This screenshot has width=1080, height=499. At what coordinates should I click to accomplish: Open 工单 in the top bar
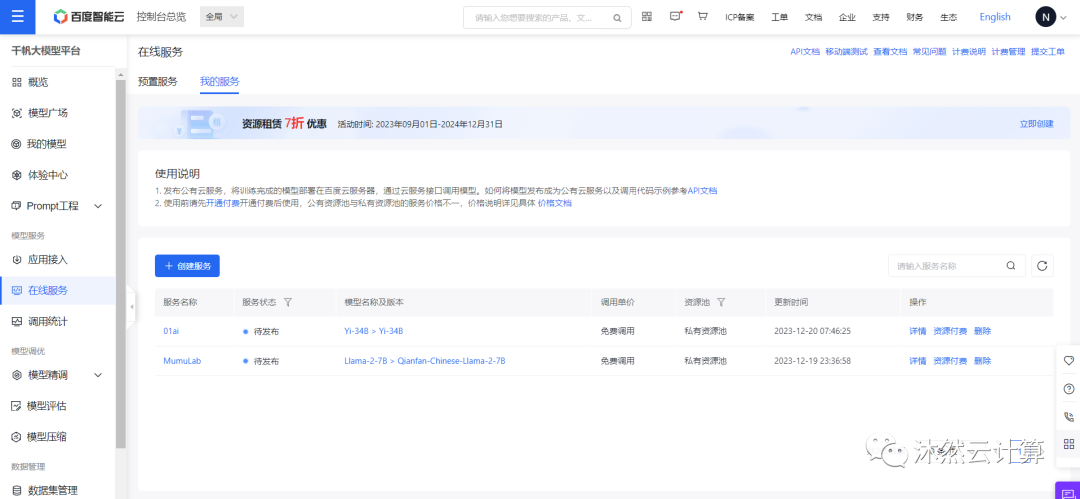(780, 17)
